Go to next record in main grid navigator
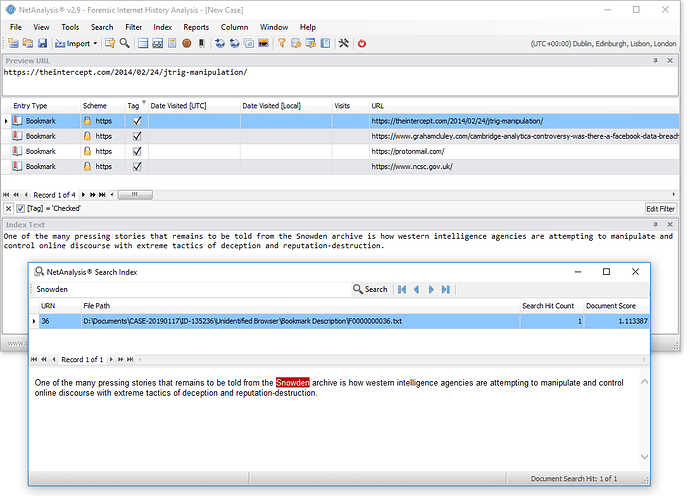690x496 pixels. (x=83, y=195)
